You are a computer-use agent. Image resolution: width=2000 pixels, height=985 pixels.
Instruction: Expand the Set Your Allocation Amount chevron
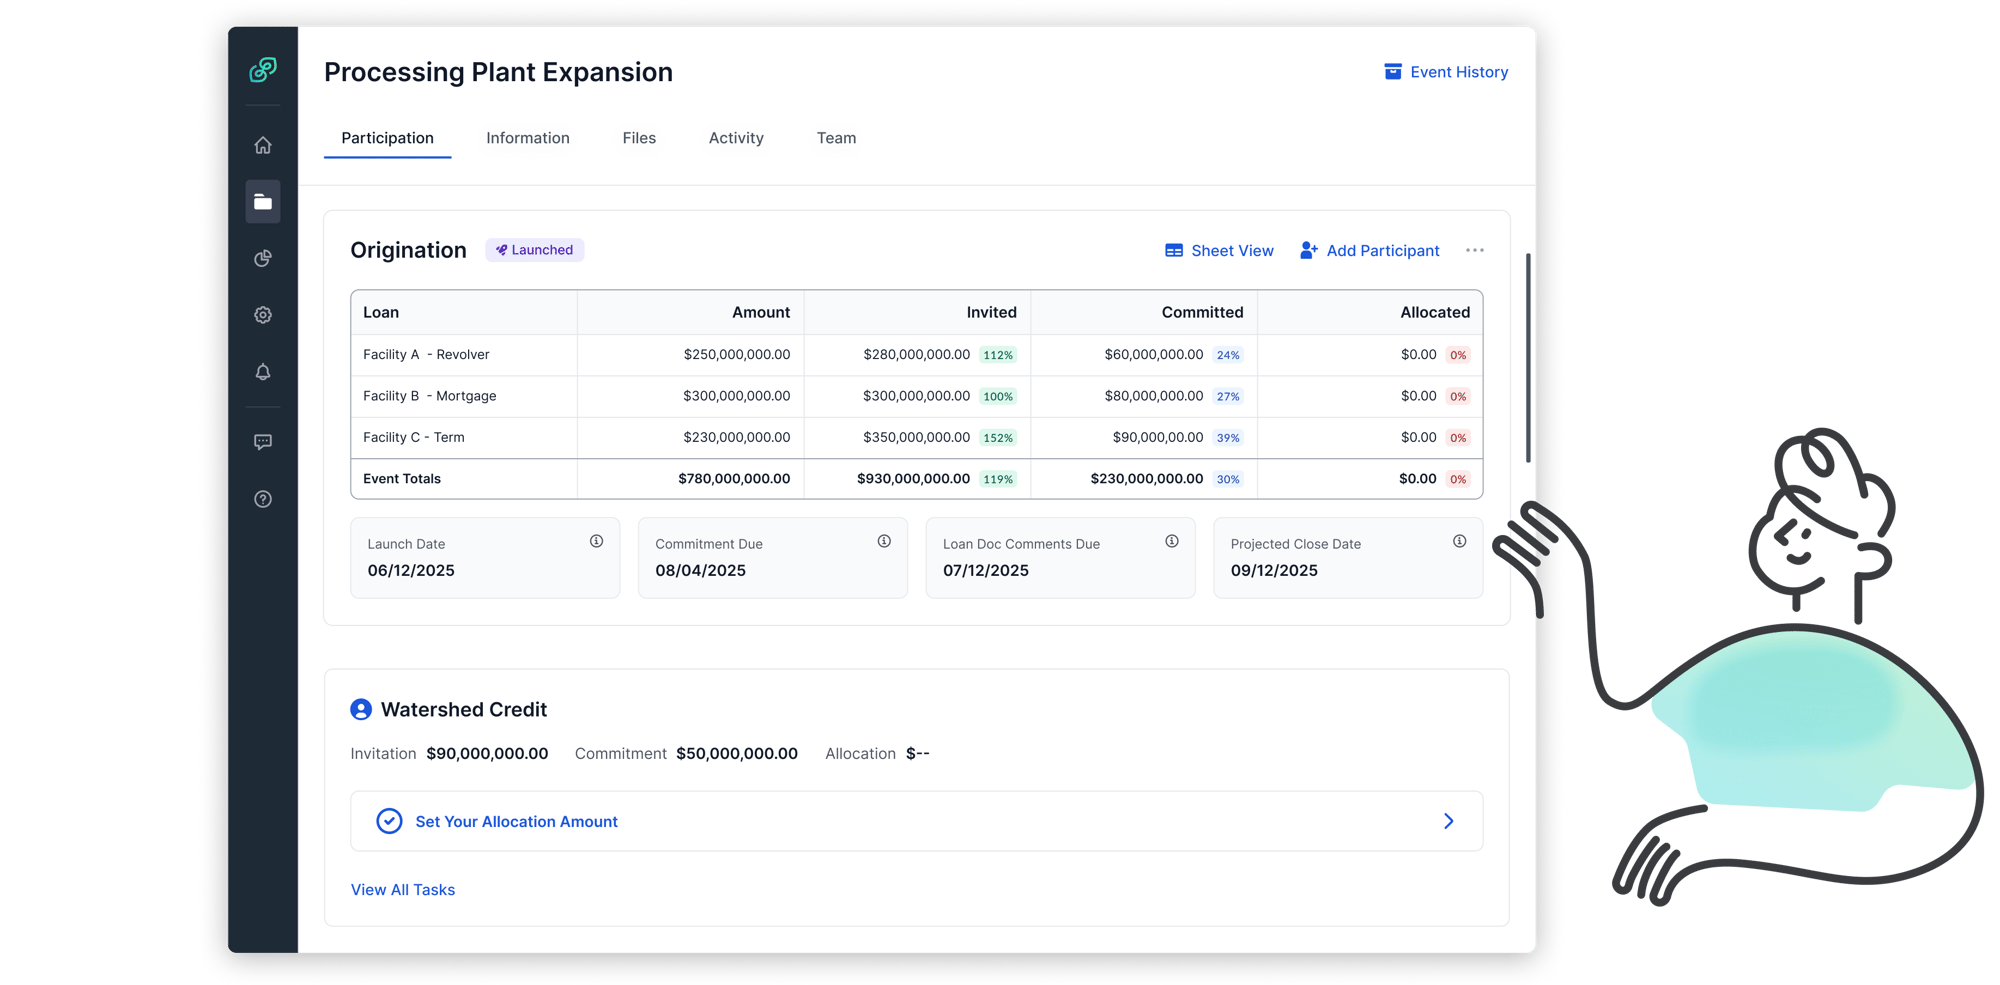pos(1448,821)
